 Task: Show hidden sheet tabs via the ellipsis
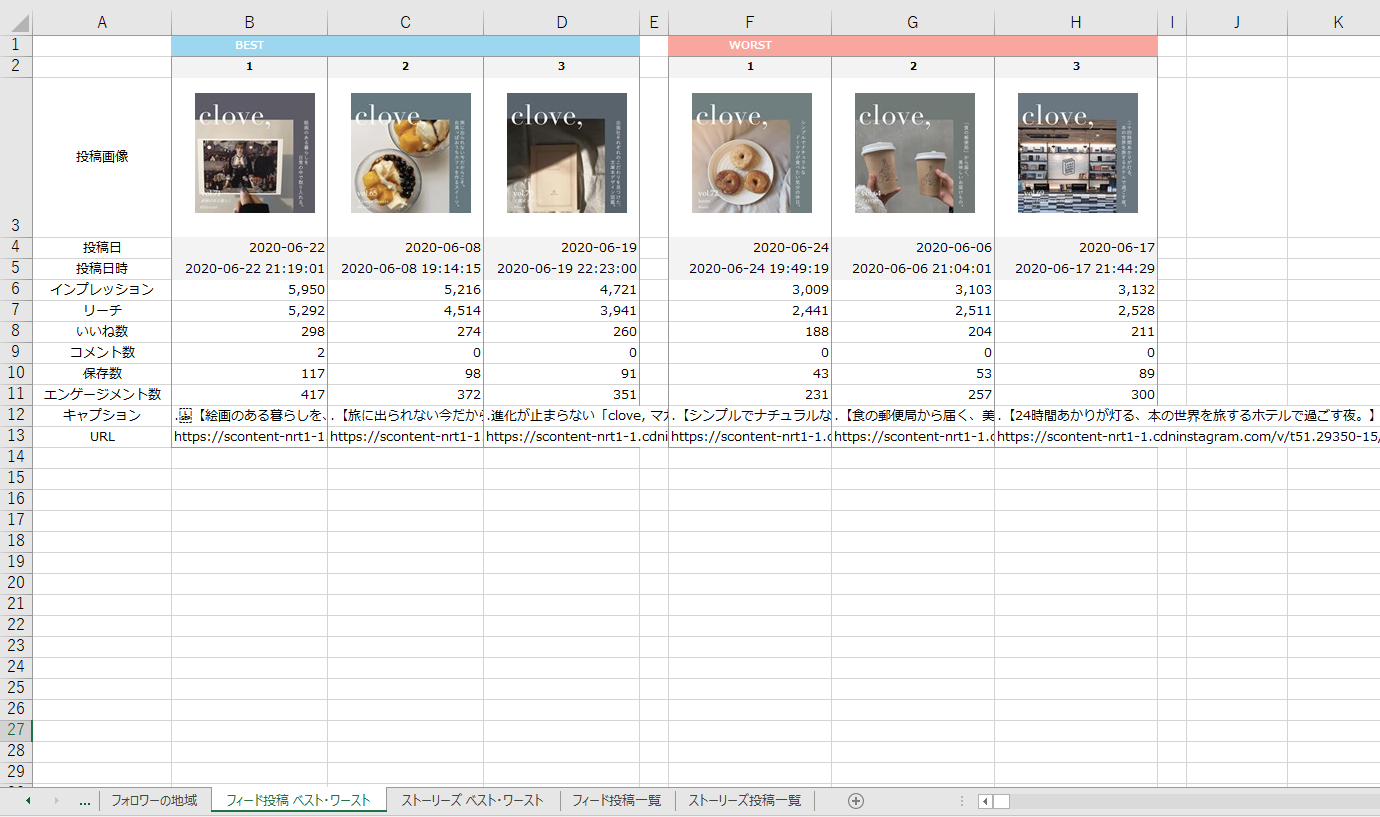85,800
